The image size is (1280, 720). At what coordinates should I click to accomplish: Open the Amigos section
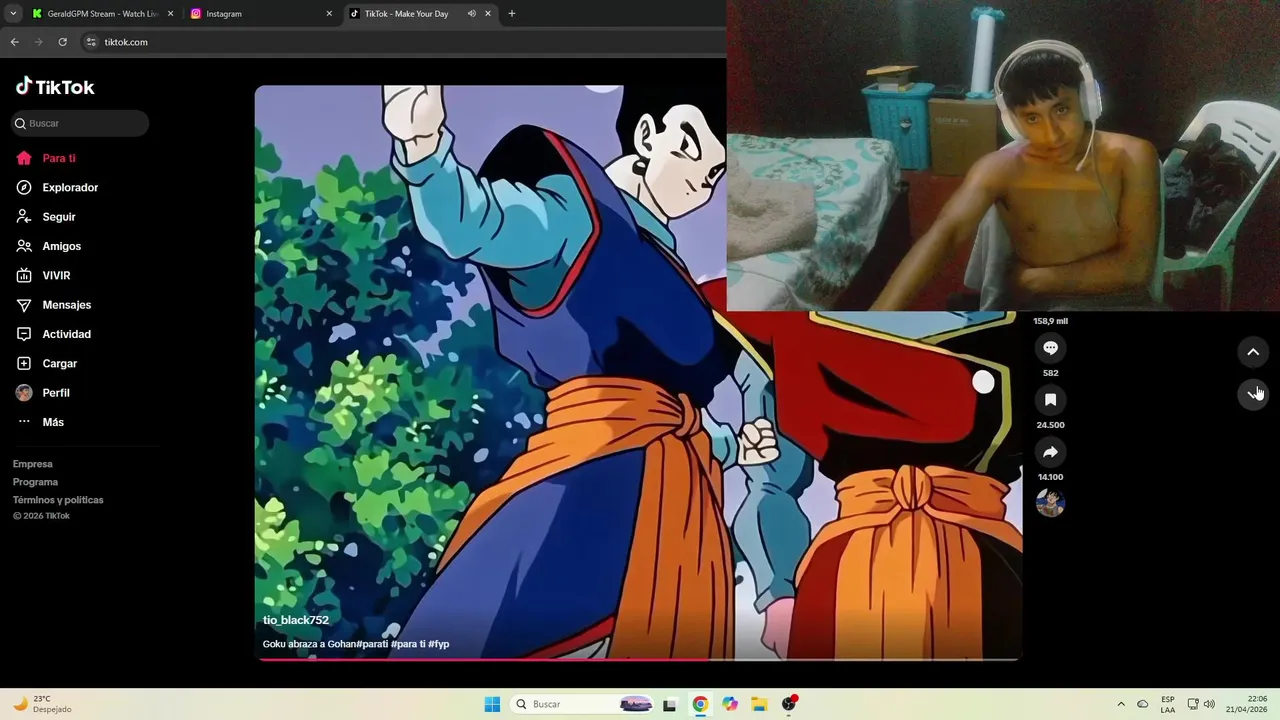click(62, 246)
